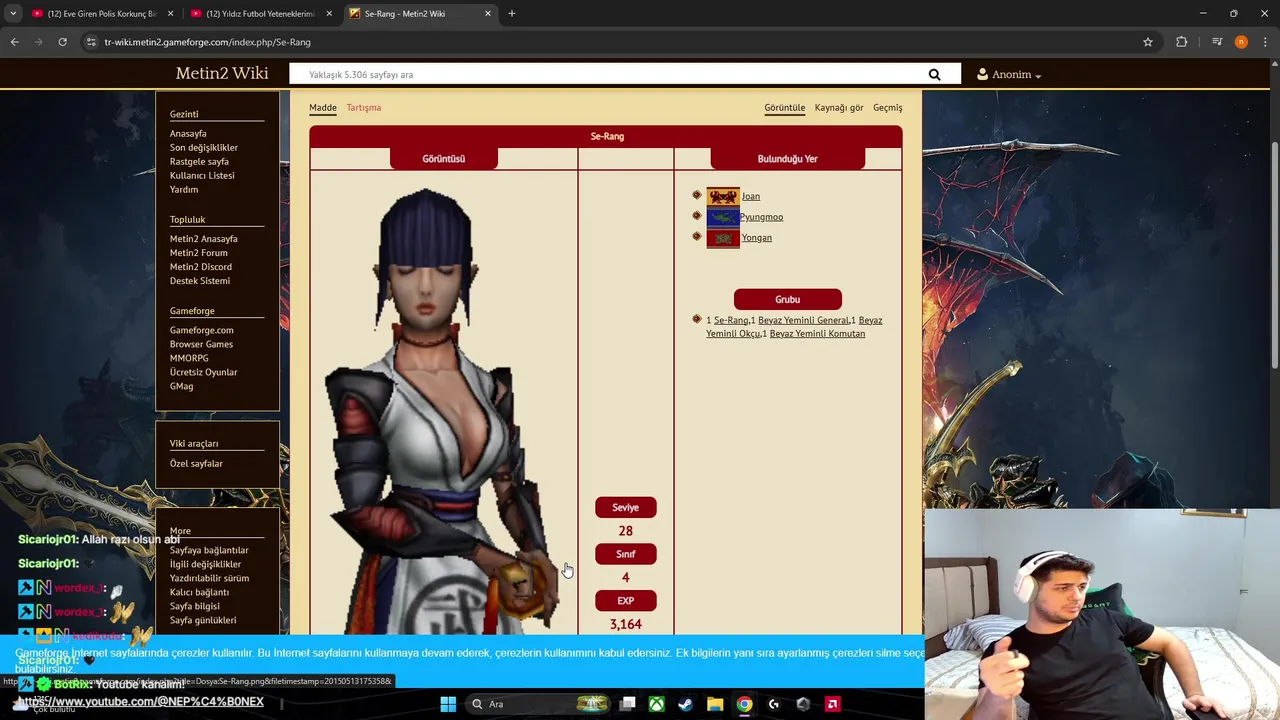Switch to the Yıldız Futbol Yeteneklerimi tab
The width and height of the screenshot is (1280, 720).
point(261,14)
